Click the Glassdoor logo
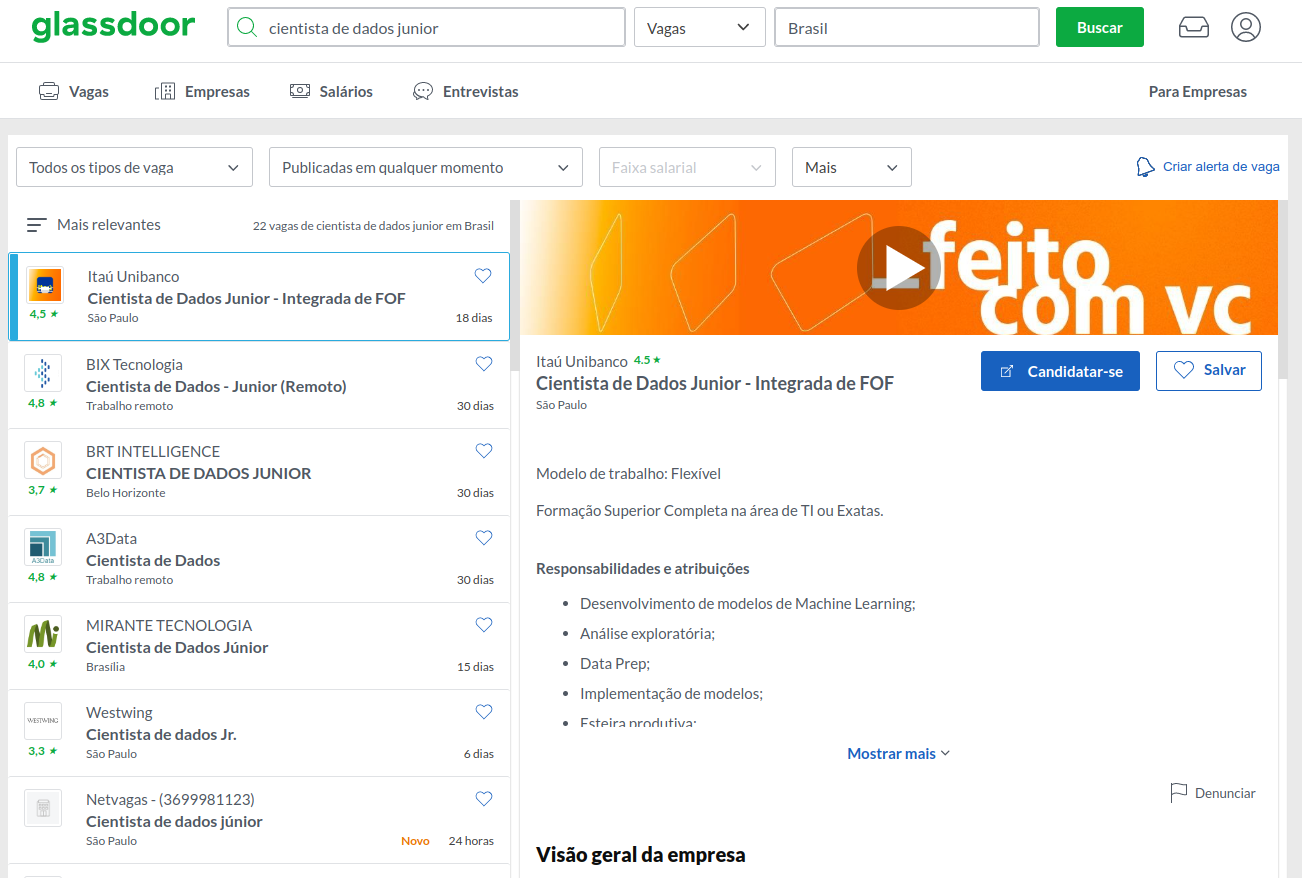Image resolution: width=1302 pixels, height=878 pixels. [113, 27]
